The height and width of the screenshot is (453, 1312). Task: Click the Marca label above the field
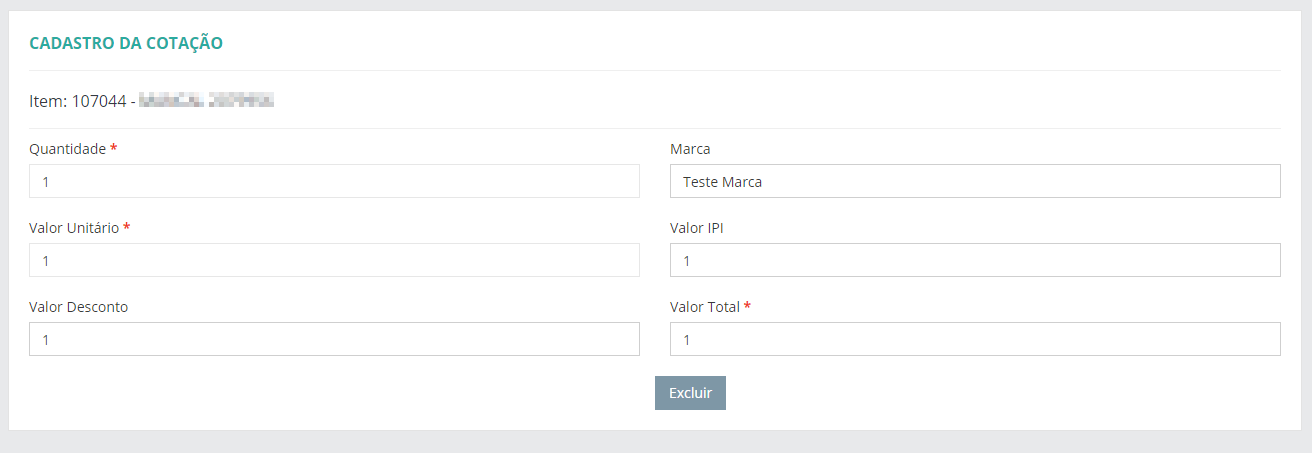[x=690, y=149]
